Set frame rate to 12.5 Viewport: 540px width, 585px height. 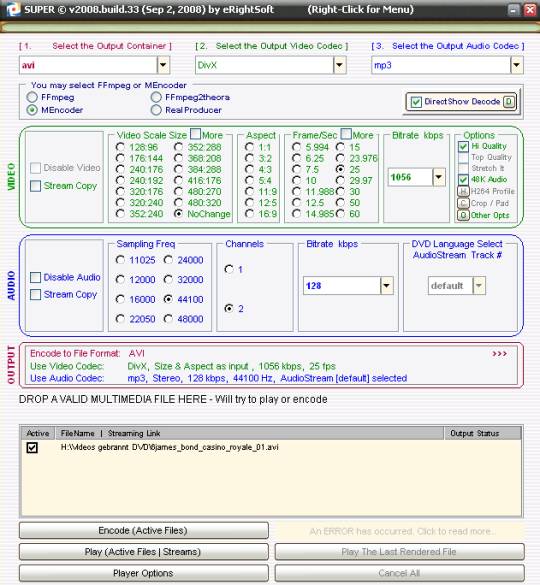pos(296,203)
